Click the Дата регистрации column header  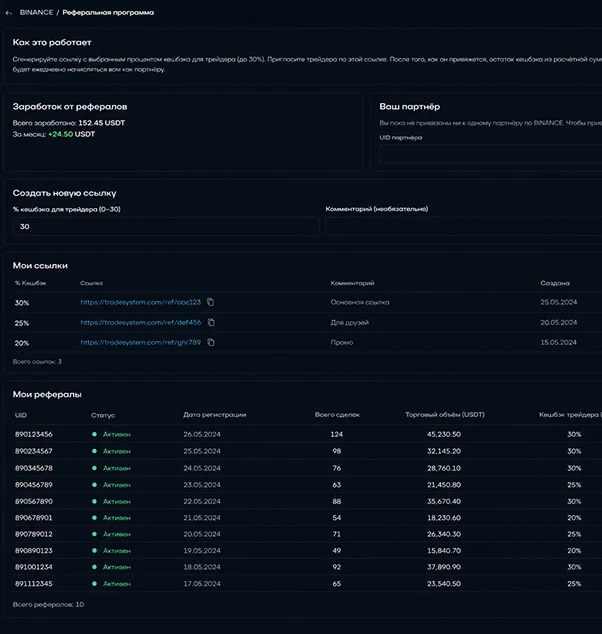215,415
